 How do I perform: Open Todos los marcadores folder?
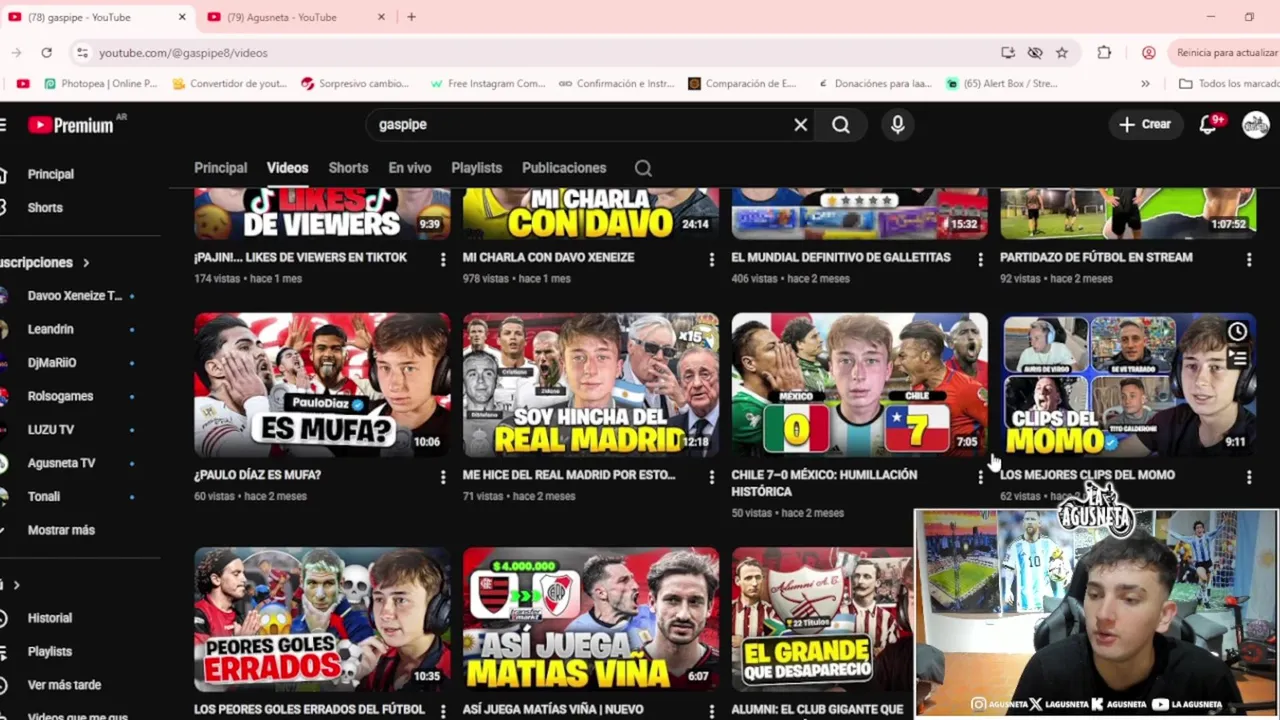click(x=1228, y=84)
